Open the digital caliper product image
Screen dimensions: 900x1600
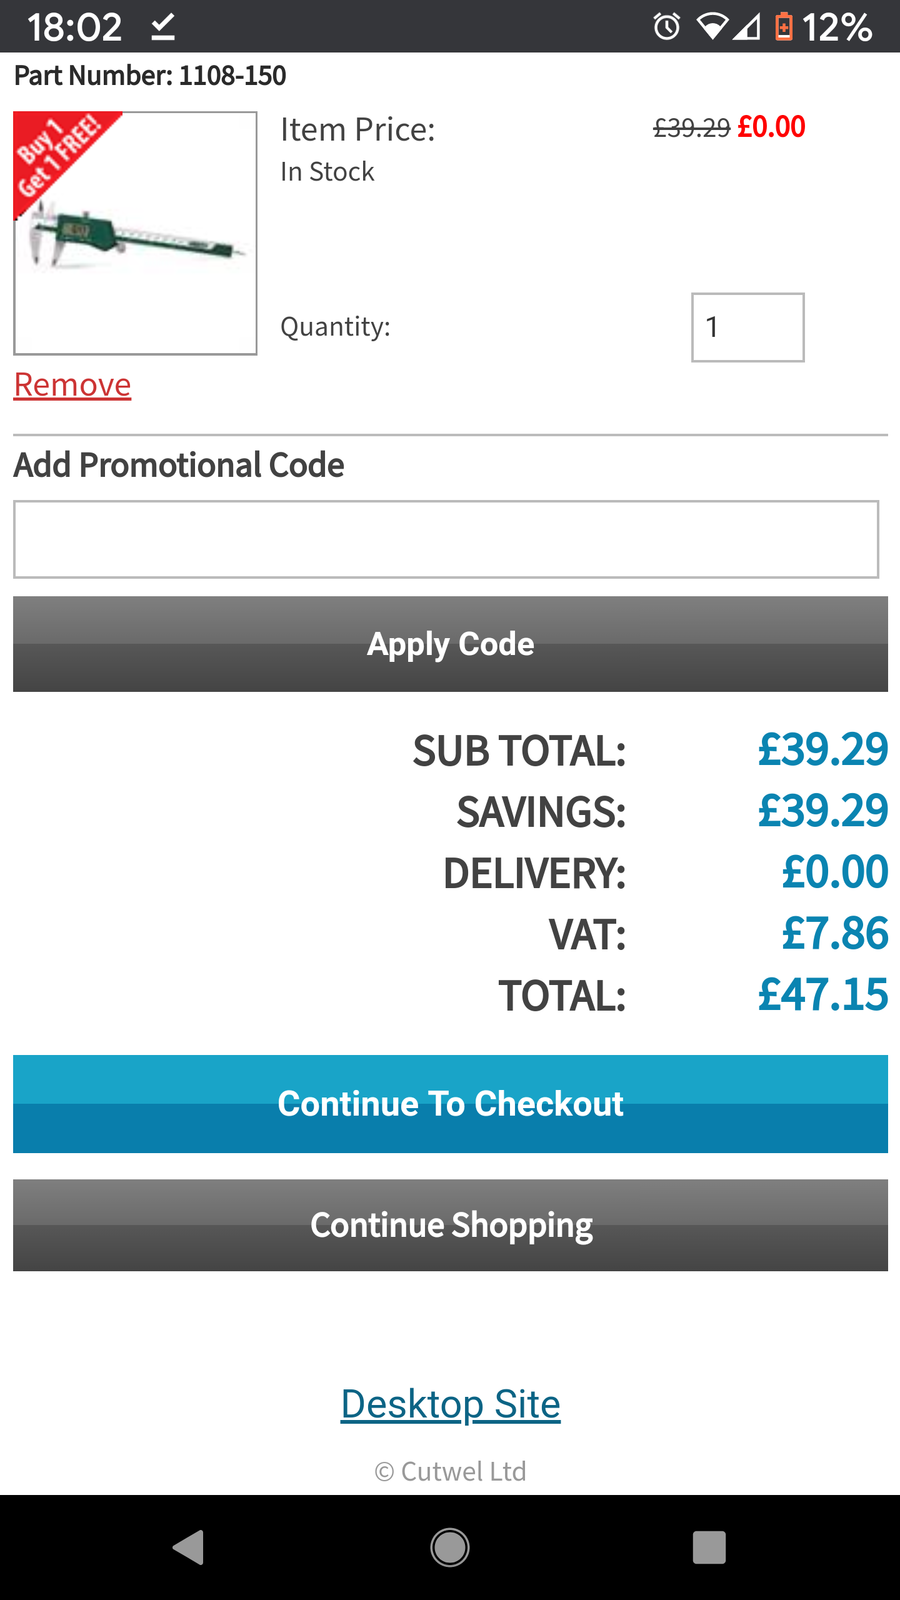(x=135, y=233)
